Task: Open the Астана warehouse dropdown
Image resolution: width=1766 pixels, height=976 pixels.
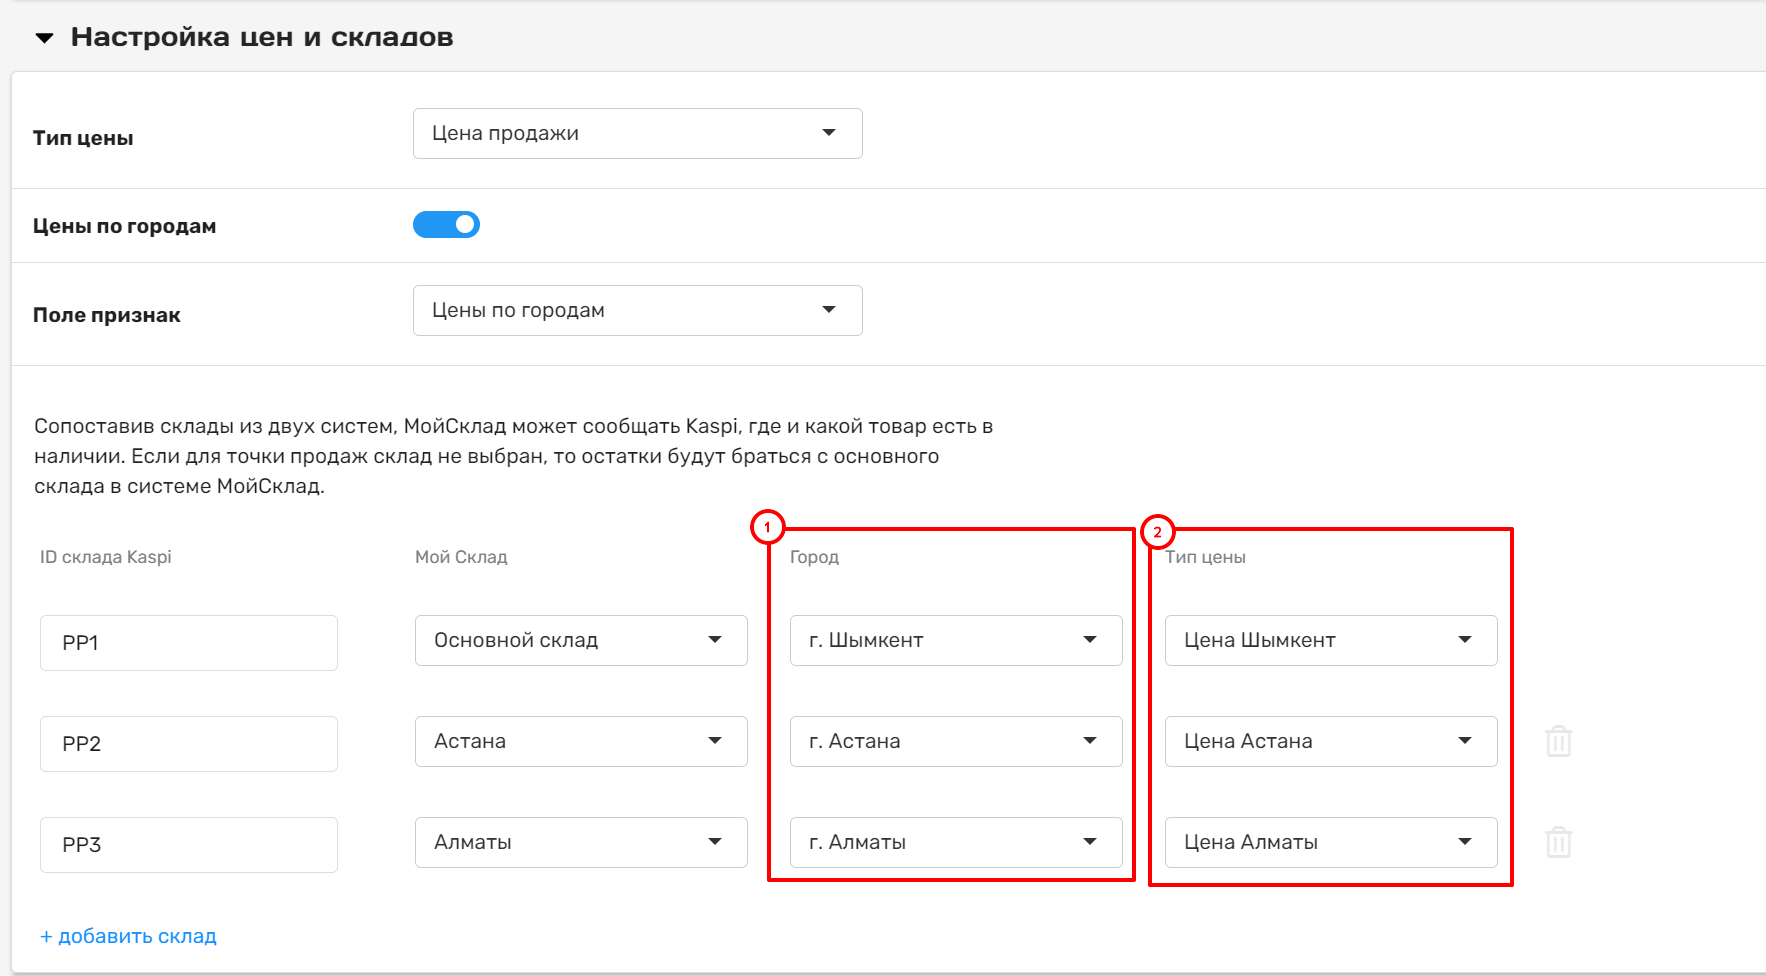Action: point(581,741)
